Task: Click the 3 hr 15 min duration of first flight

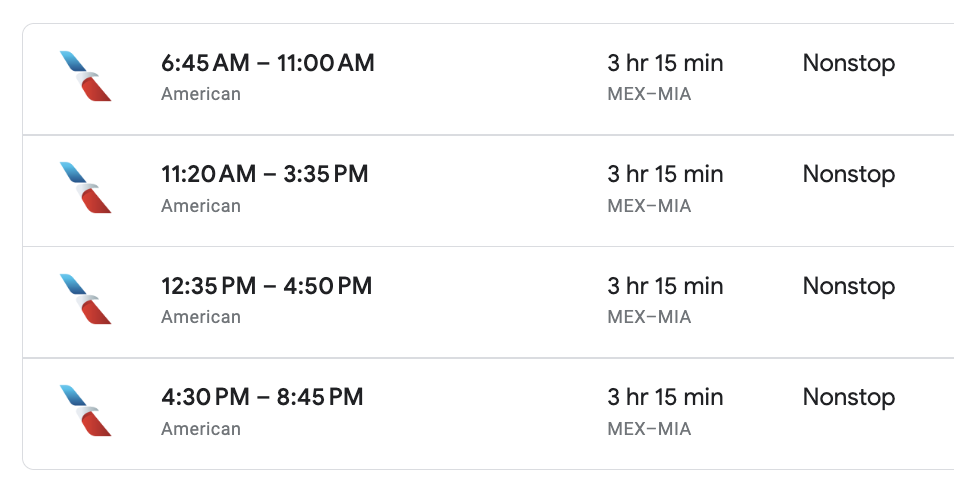Action: (665, 63)
